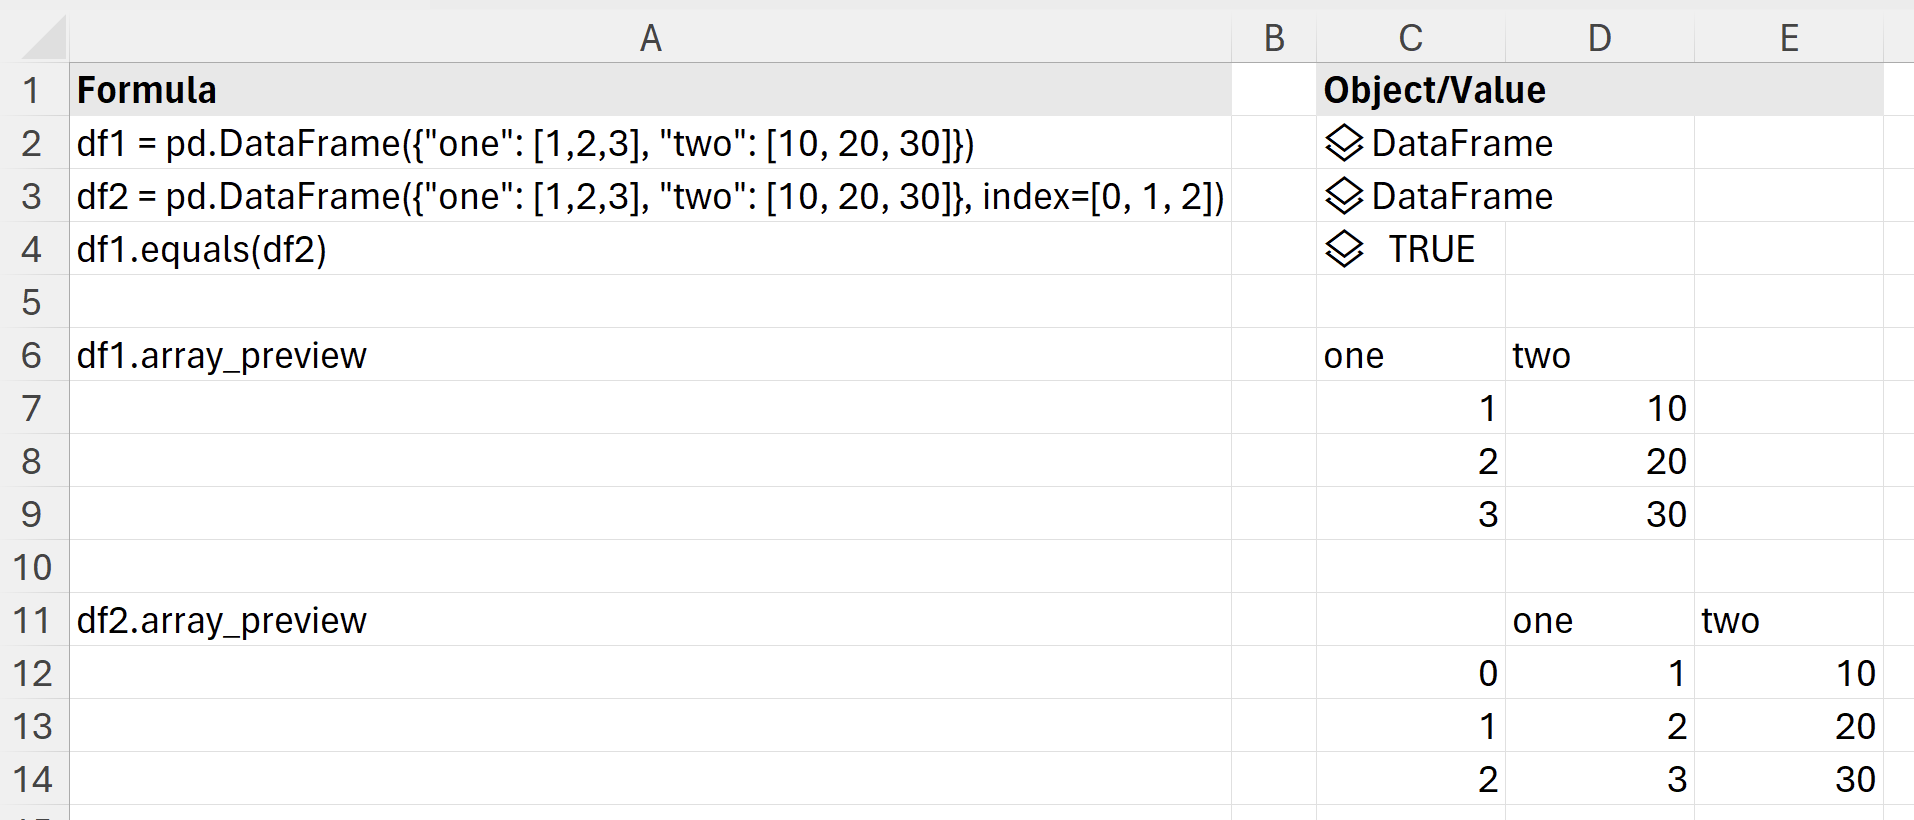
Task: Click the layered-diamond icon in row 3
Action: [x=1342, y=196]
